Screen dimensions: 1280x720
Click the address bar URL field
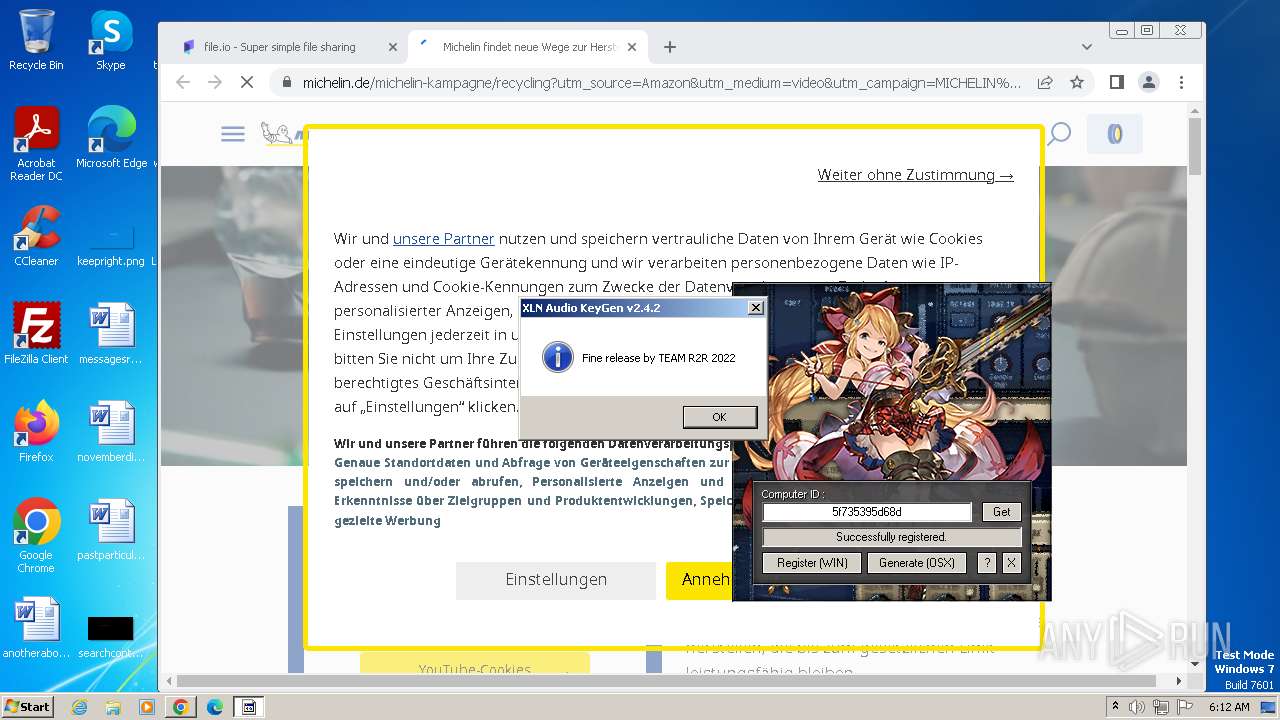click(661, 82)
